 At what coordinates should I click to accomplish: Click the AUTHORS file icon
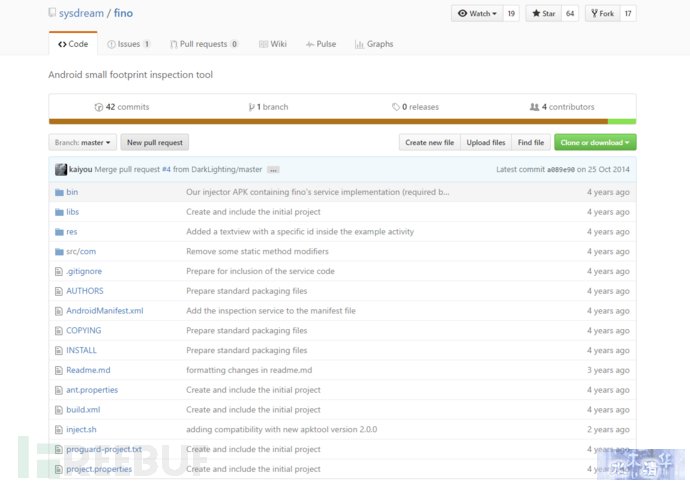(x=59, y=291)
